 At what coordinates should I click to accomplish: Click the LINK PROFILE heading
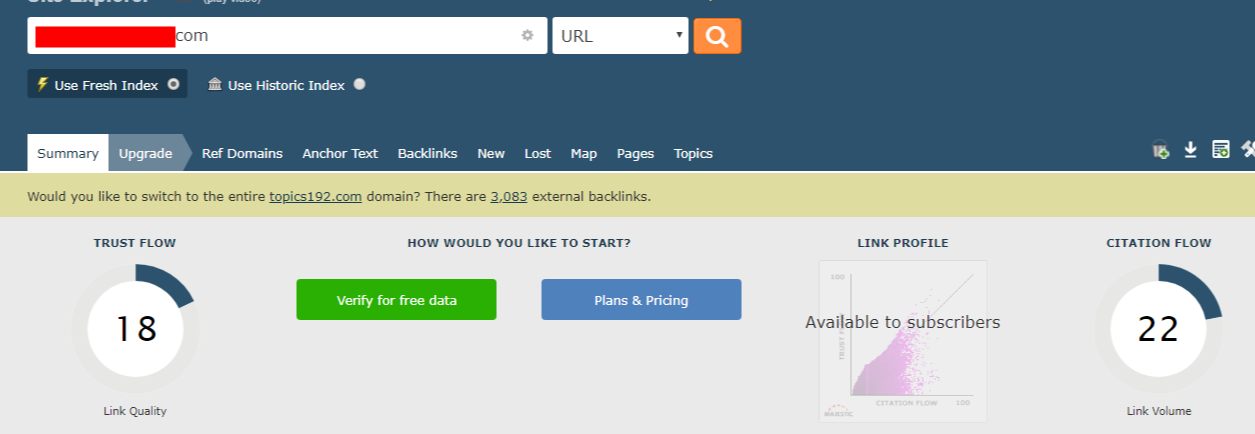click(903, 243)
